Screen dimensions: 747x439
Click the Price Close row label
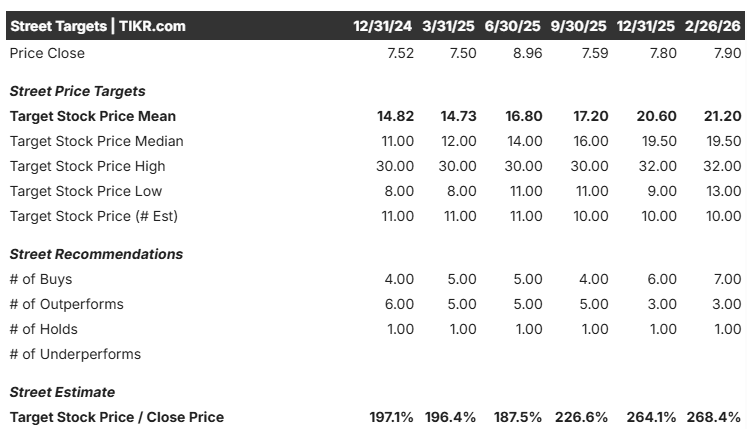(x=47, y=53)
